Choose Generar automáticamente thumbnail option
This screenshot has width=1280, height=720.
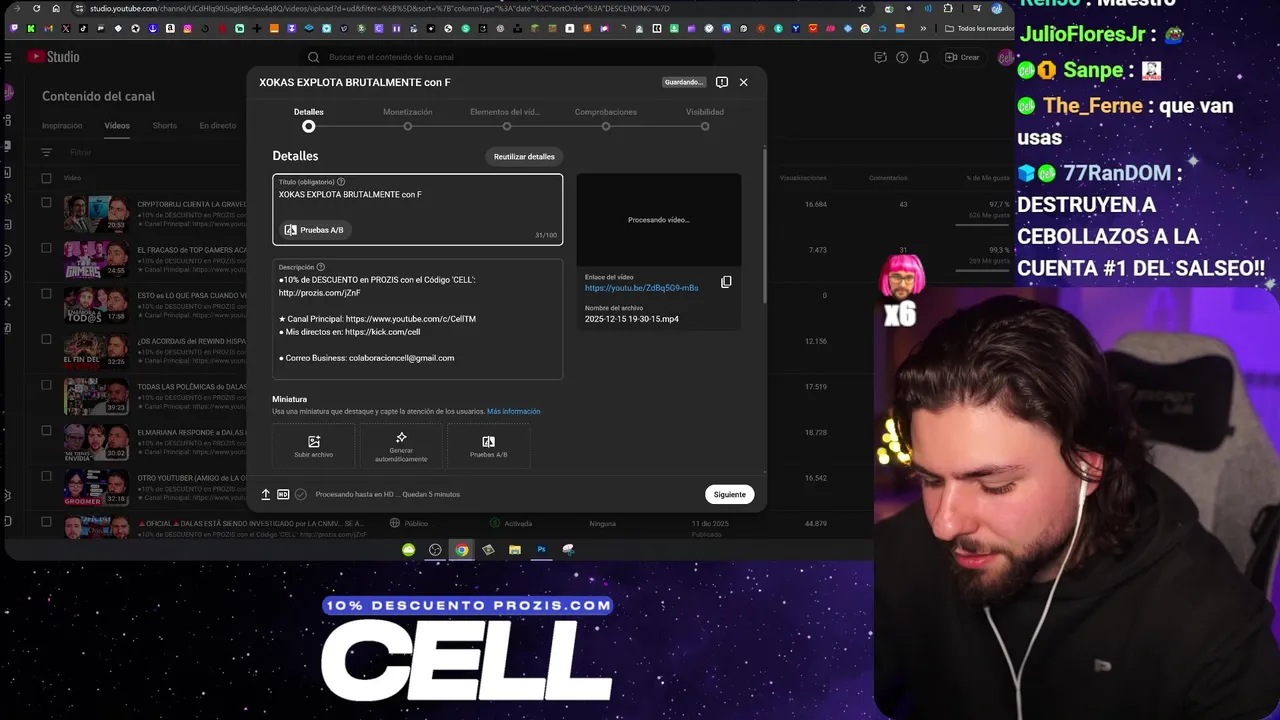[401, 446]
